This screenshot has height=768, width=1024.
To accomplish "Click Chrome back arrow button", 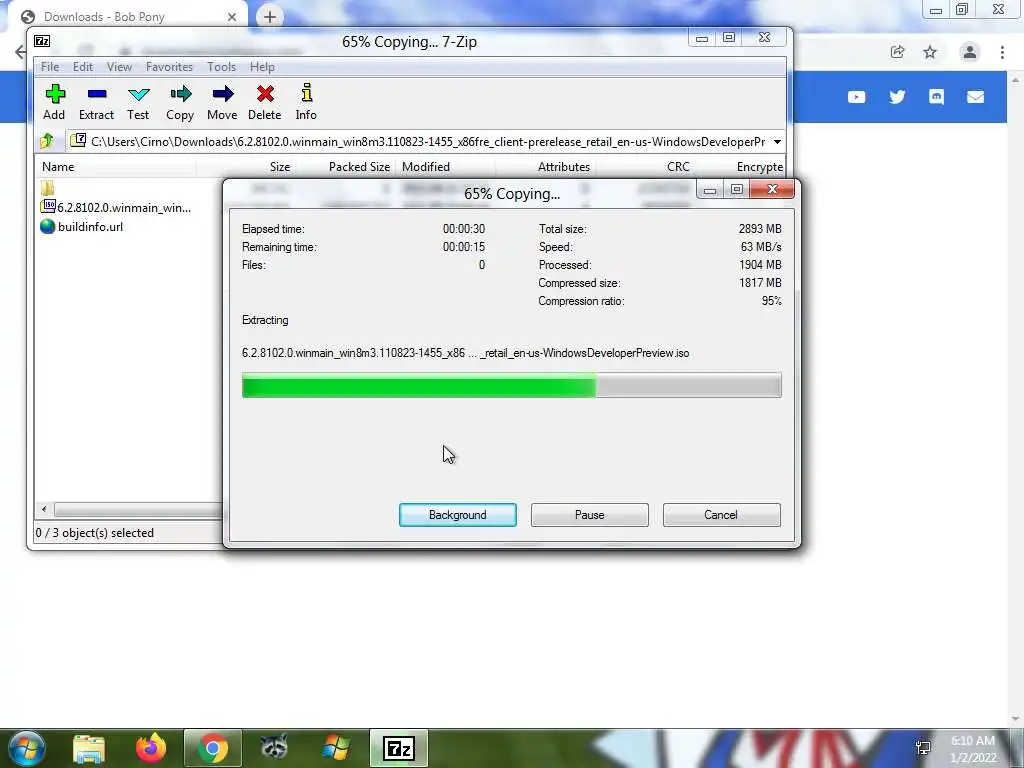I will 20,52.
